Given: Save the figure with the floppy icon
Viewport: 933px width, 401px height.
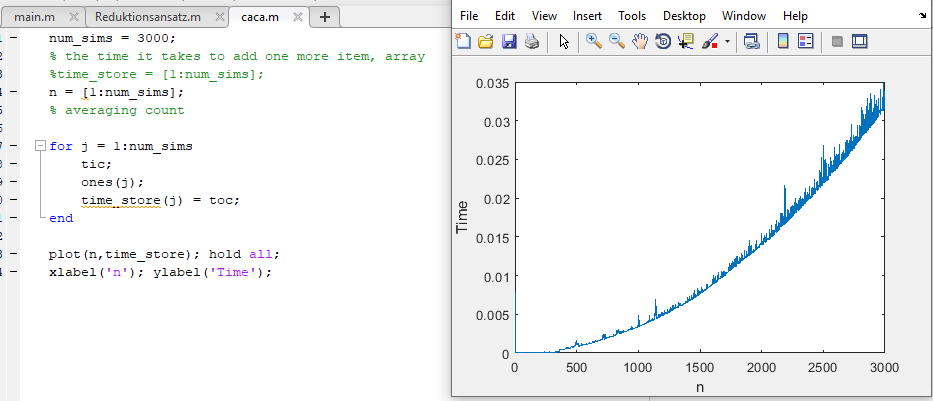Looking at the screenshot, I should [x=509, y=42].
